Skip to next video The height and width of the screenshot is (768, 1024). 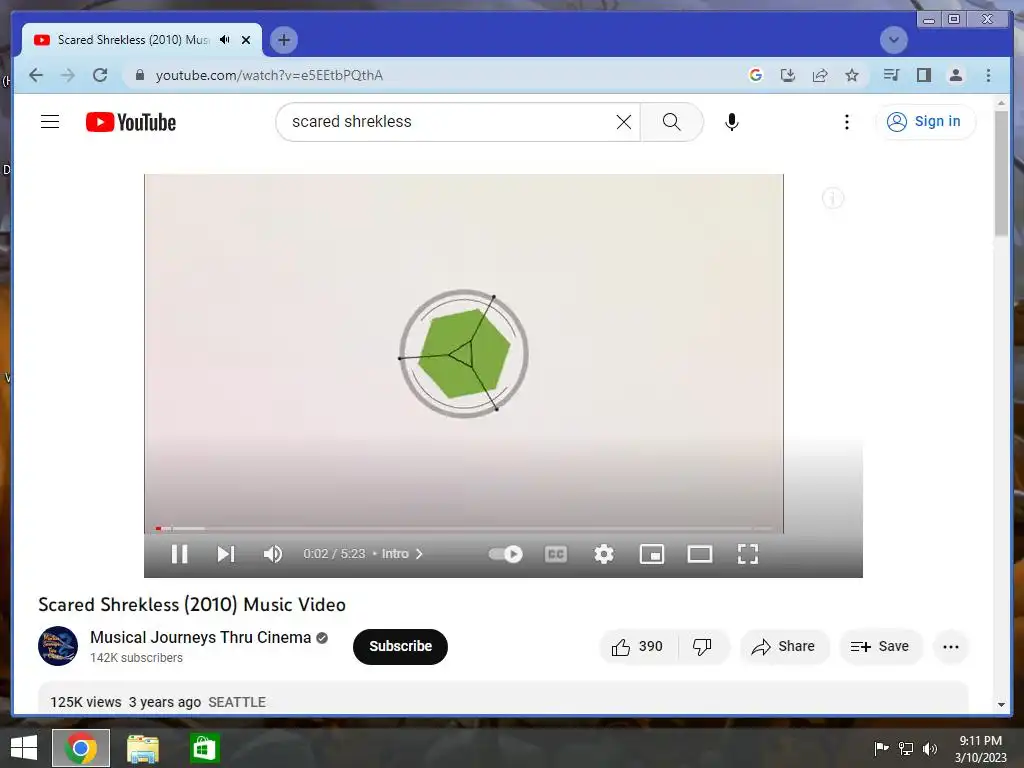click(225, 554)
